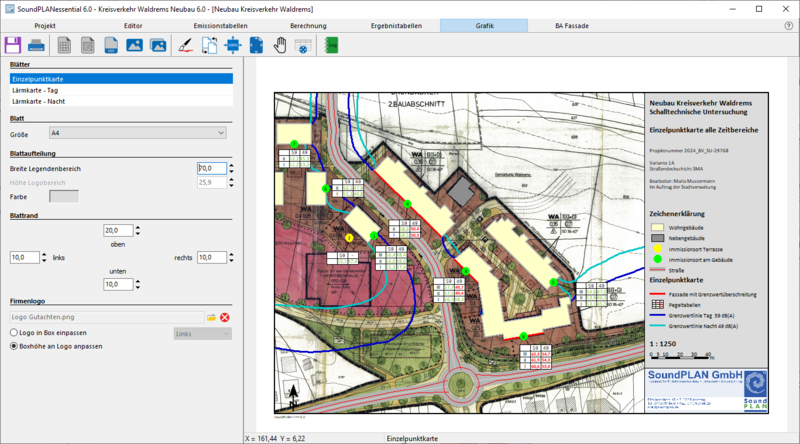Click the 'X = 161,44 Y = 6,22' coordinates
The width and height of the screenshot is (800, 444).
click(275, 438)
